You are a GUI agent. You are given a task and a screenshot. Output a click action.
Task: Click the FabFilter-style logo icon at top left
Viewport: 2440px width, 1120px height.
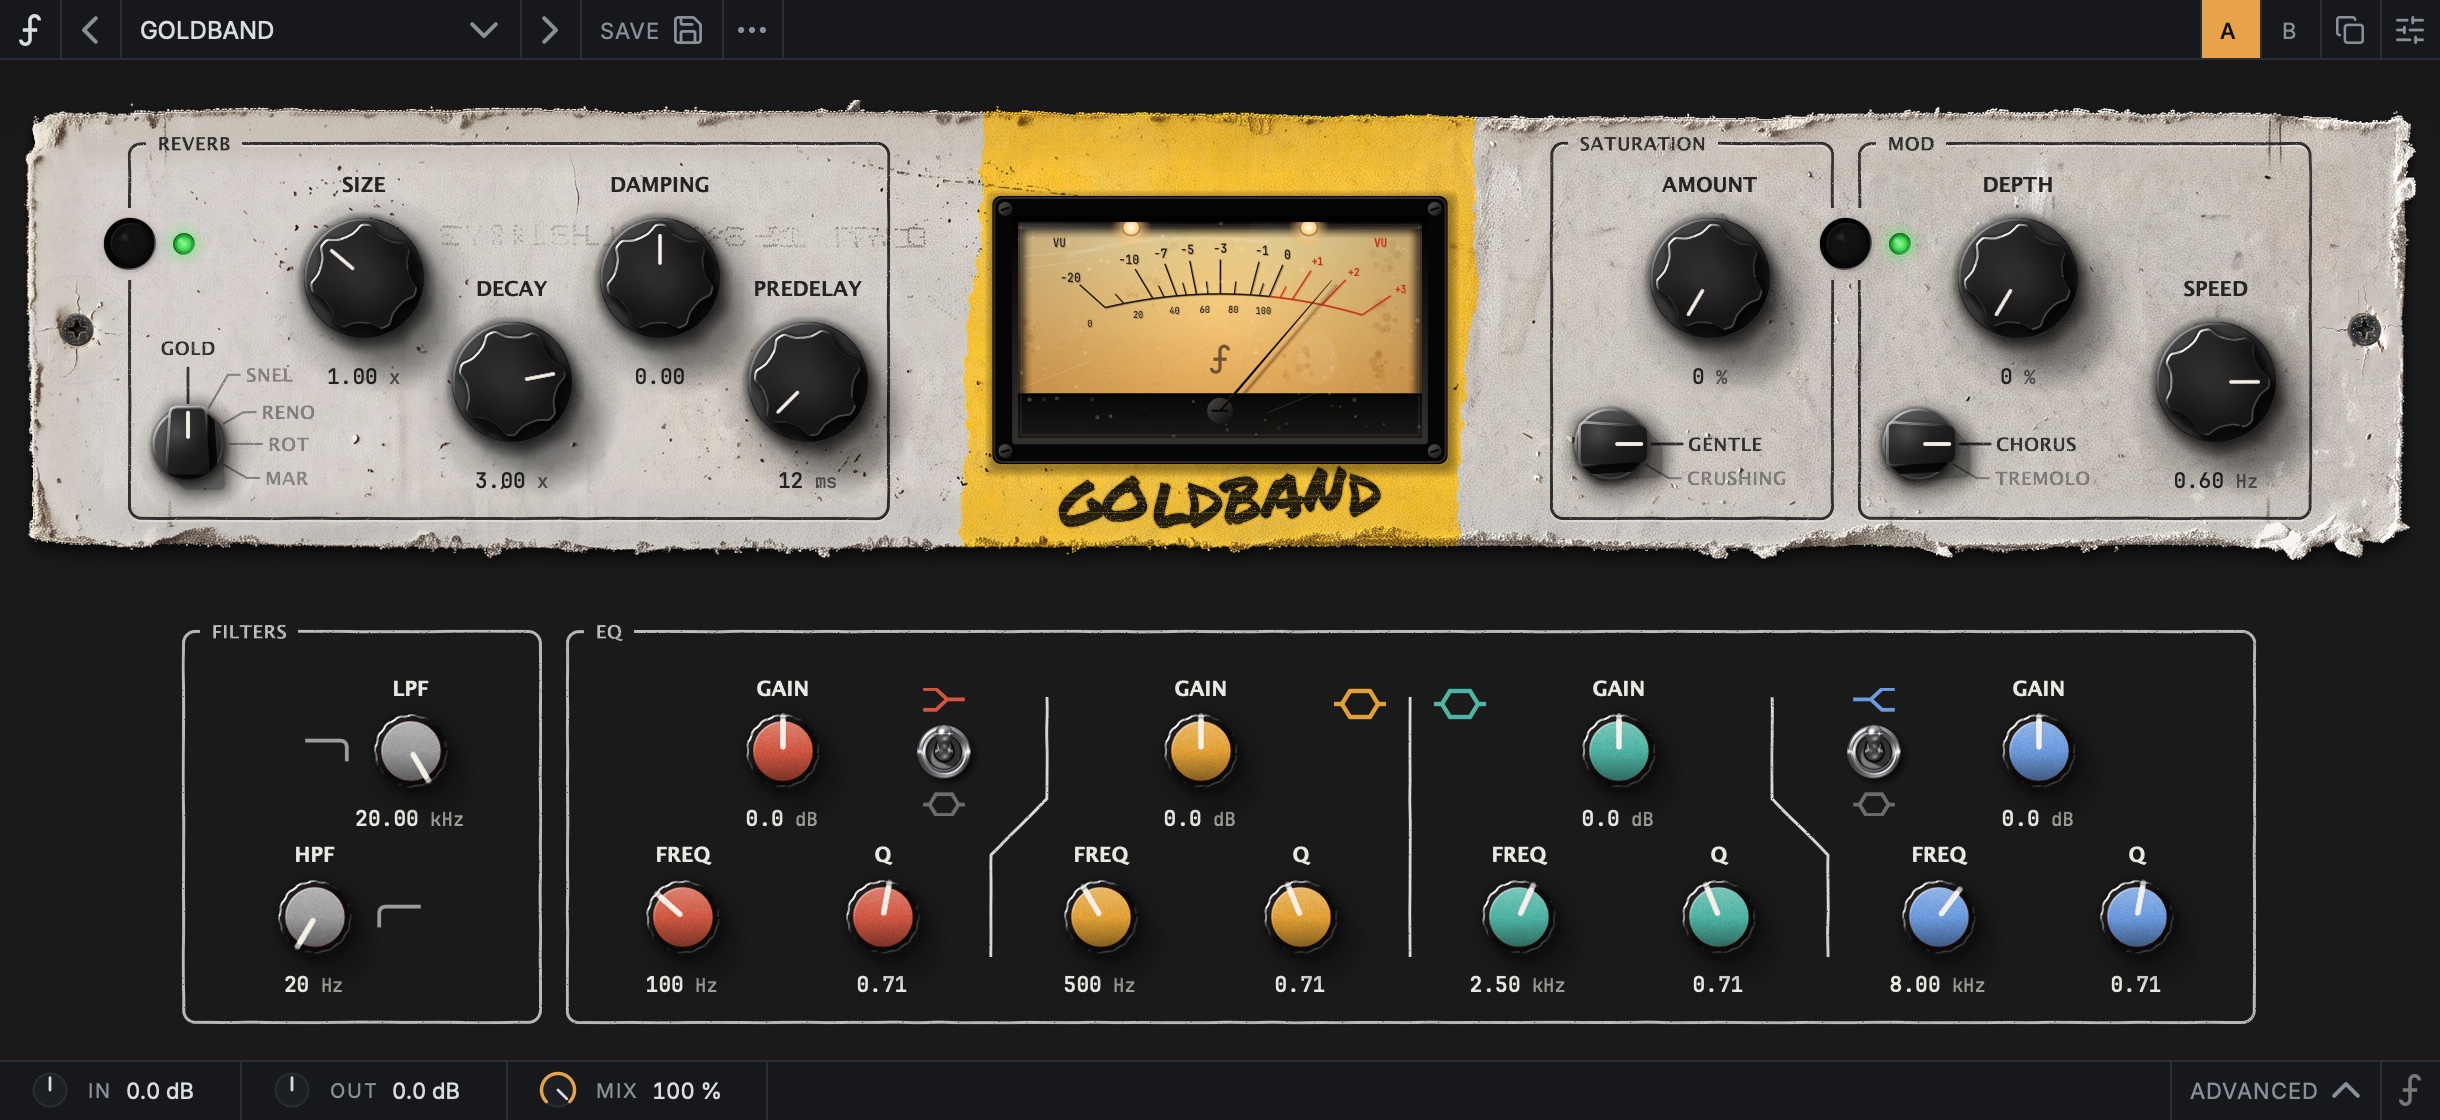coord(30,30)
